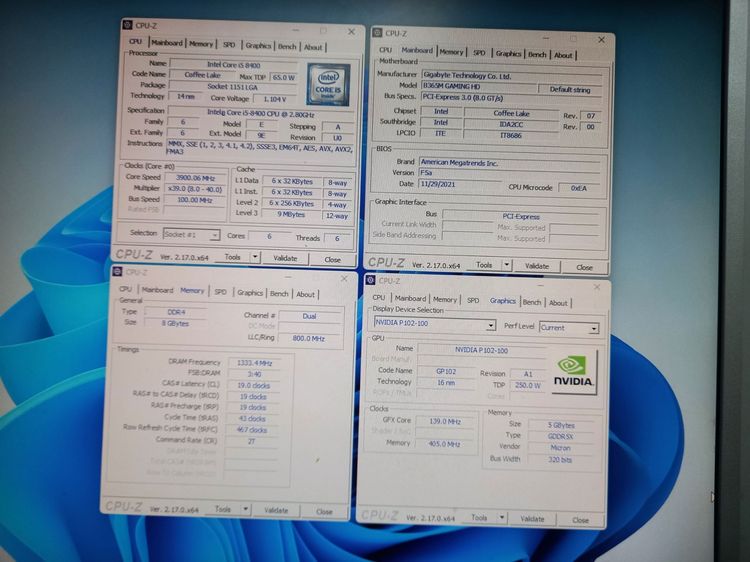Click the X close button of the CPU window
The width and height of the screenshot is (750, 562).
click(x=352, y=32)
